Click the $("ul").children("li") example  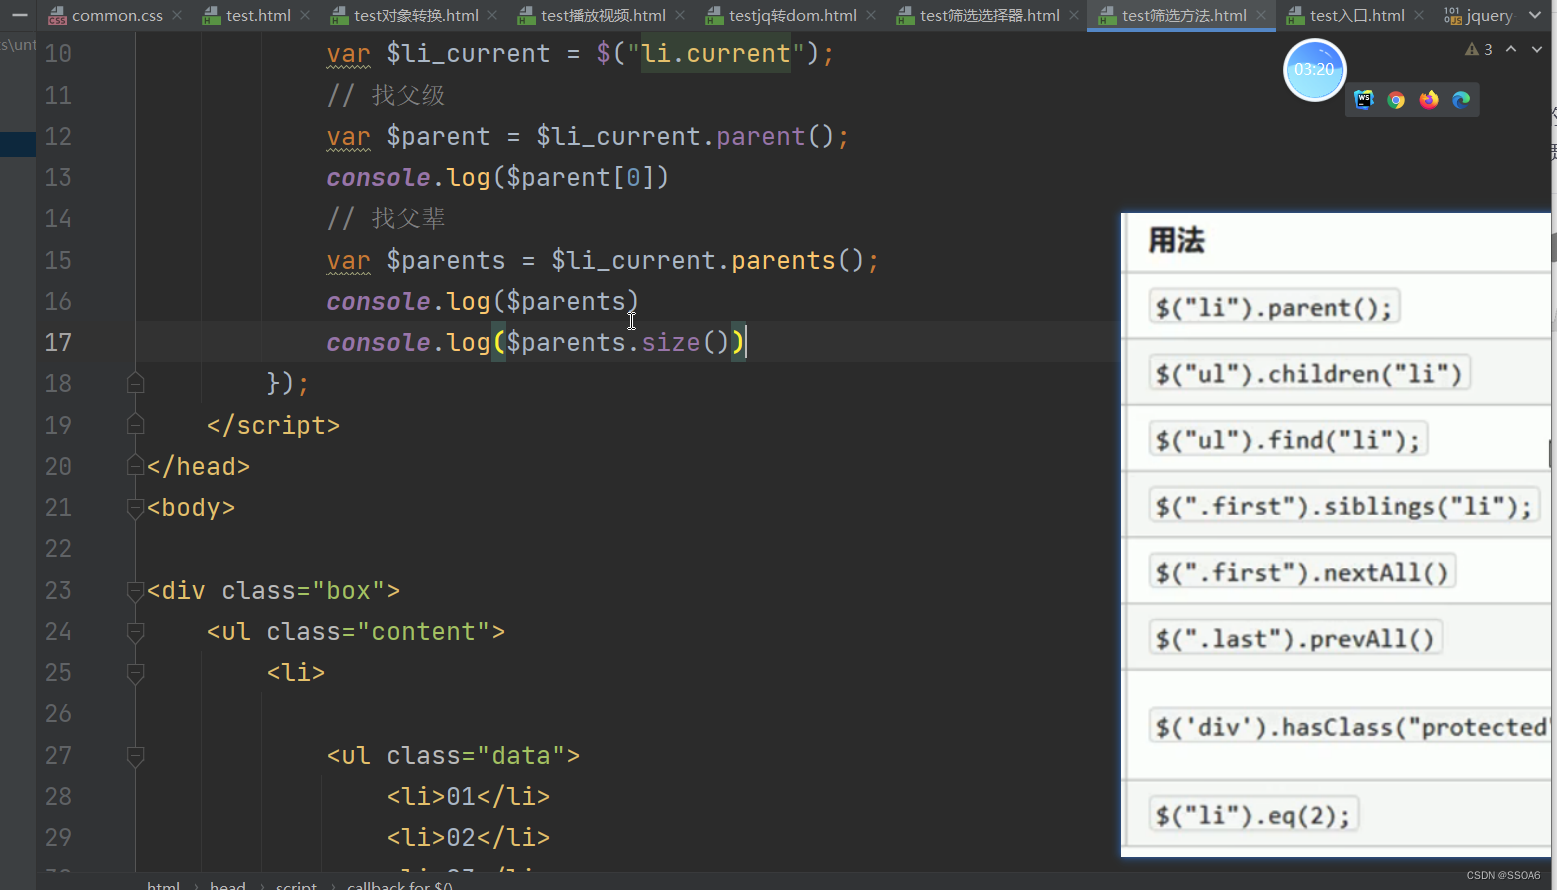pos(1310,374)
